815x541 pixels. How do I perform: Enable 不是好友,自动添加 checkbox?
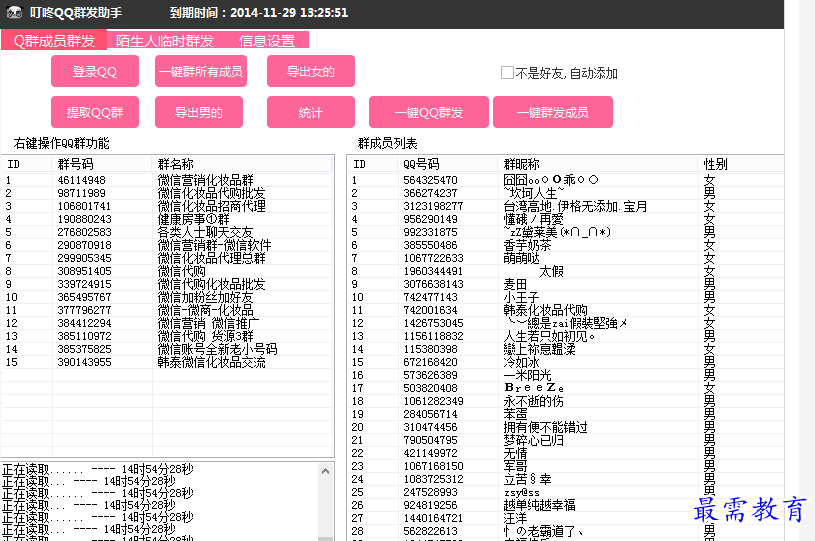[507, 73]
